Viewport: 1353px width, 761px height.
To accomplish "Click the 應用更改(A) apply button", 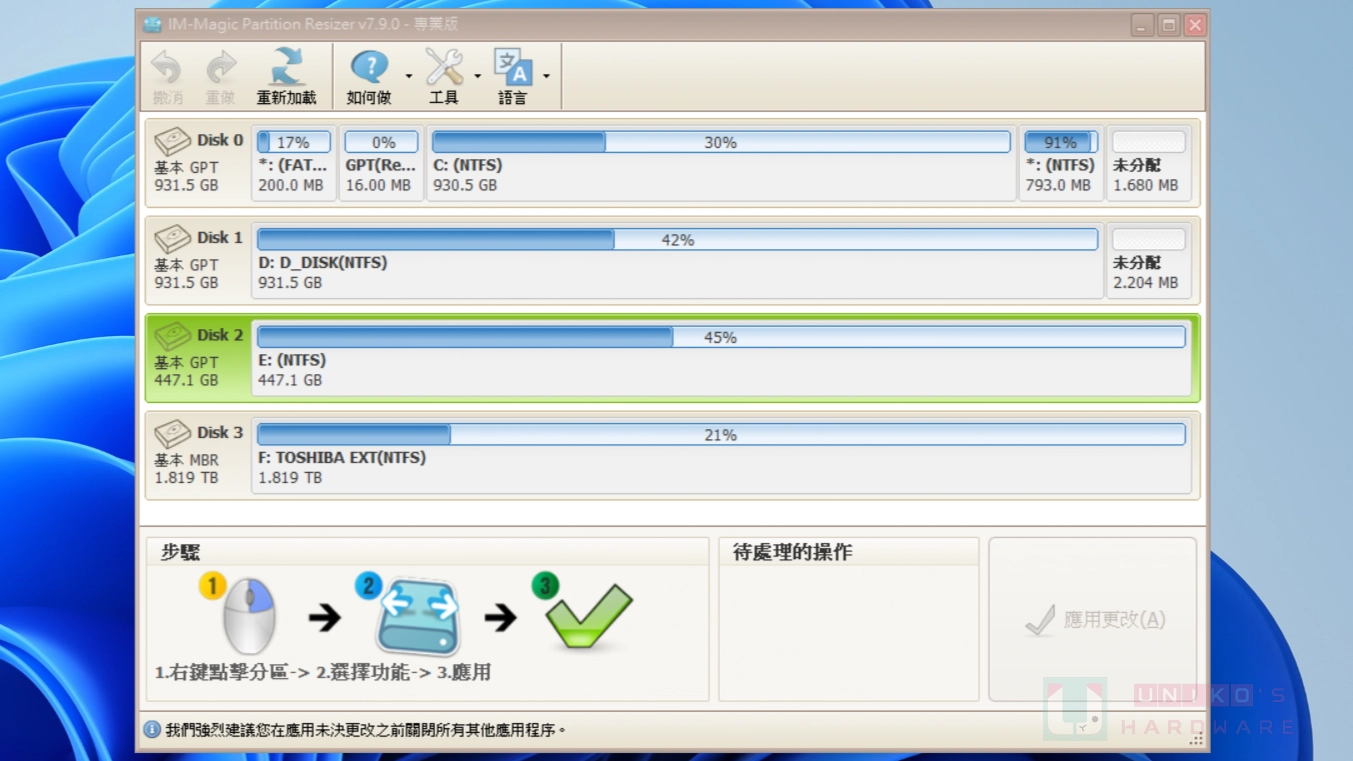I will click(x=1093, y=619).
